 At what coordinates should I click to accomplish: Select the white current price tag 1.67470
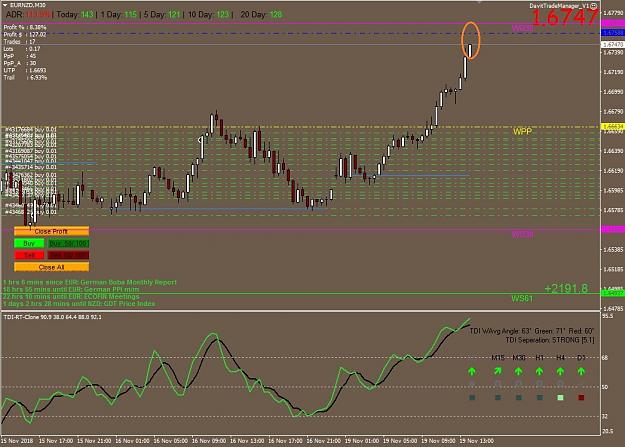tap(613, 44)
